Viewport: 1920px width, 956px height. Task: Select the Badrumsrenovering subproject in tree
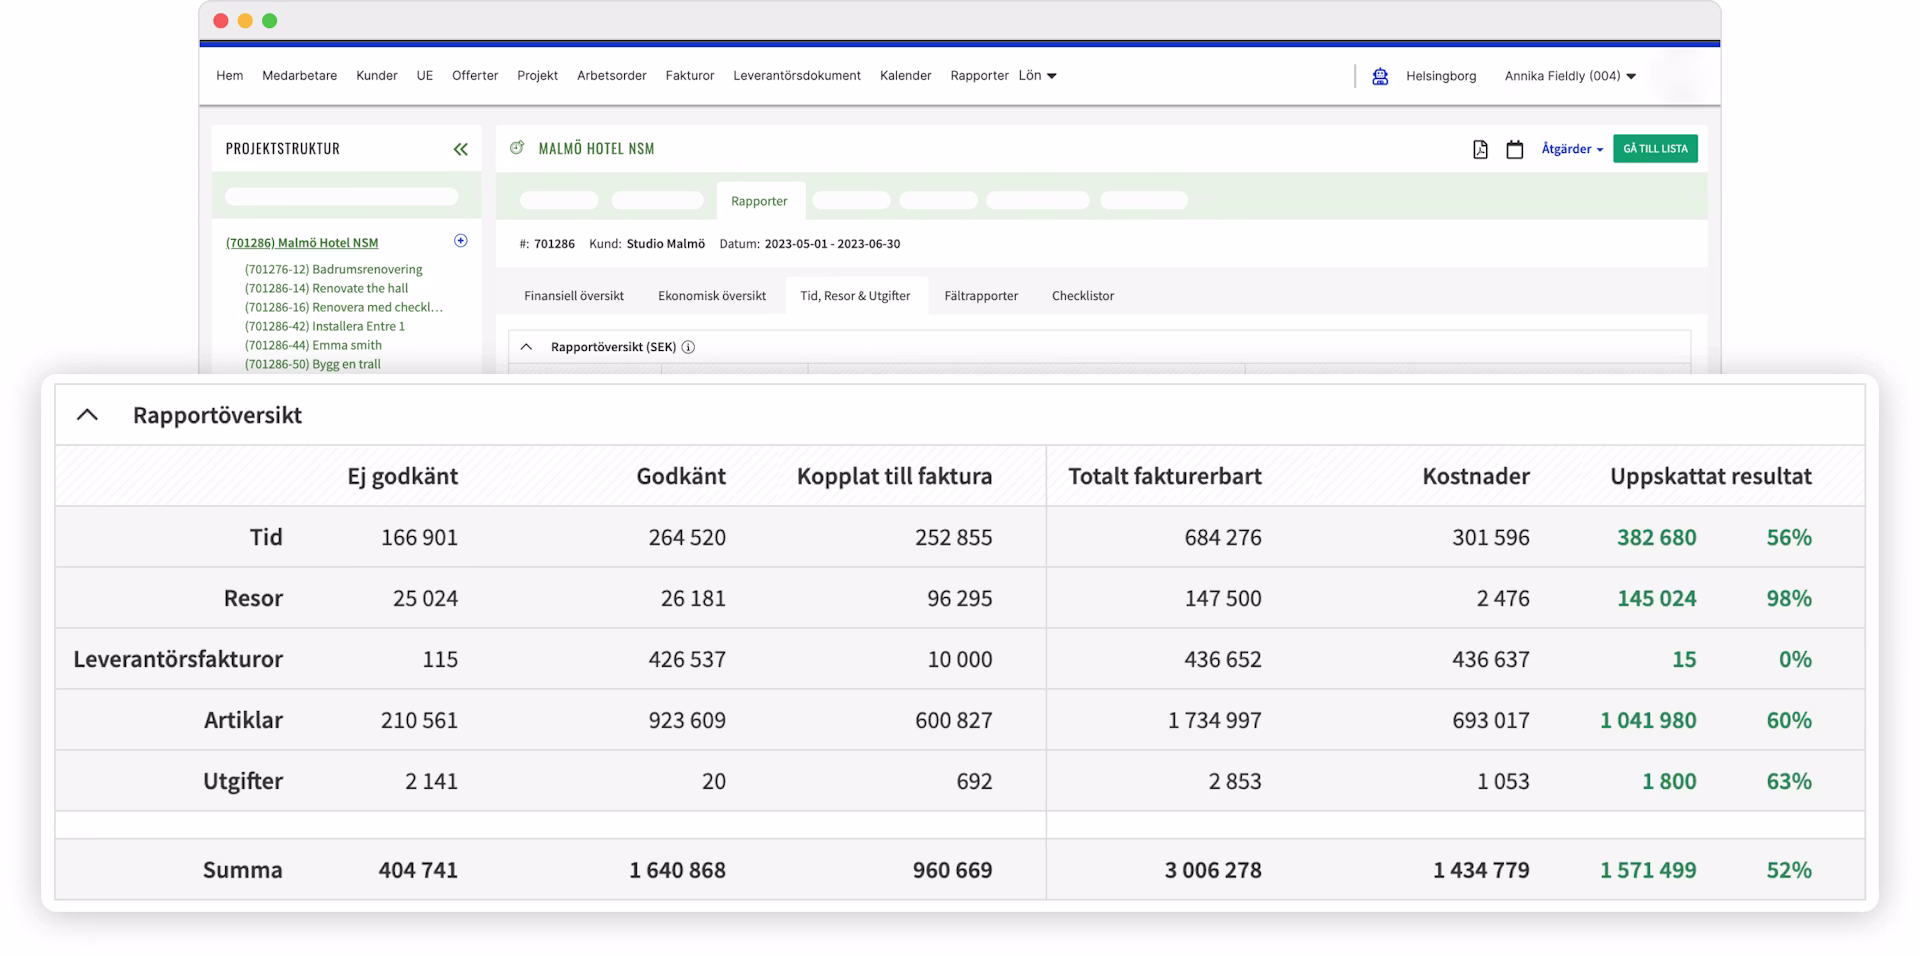tap(333, 270)
